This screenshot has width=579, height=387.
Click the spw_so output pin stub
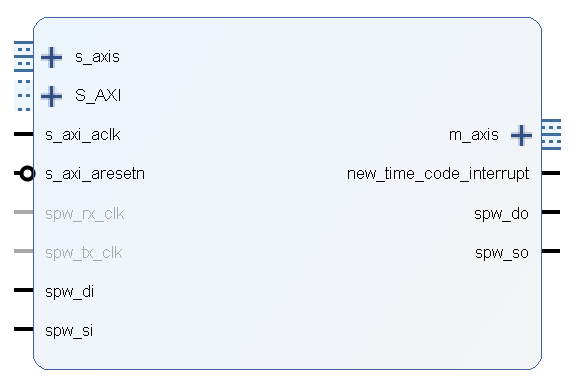pyautogui.click(x=551, y=251)
